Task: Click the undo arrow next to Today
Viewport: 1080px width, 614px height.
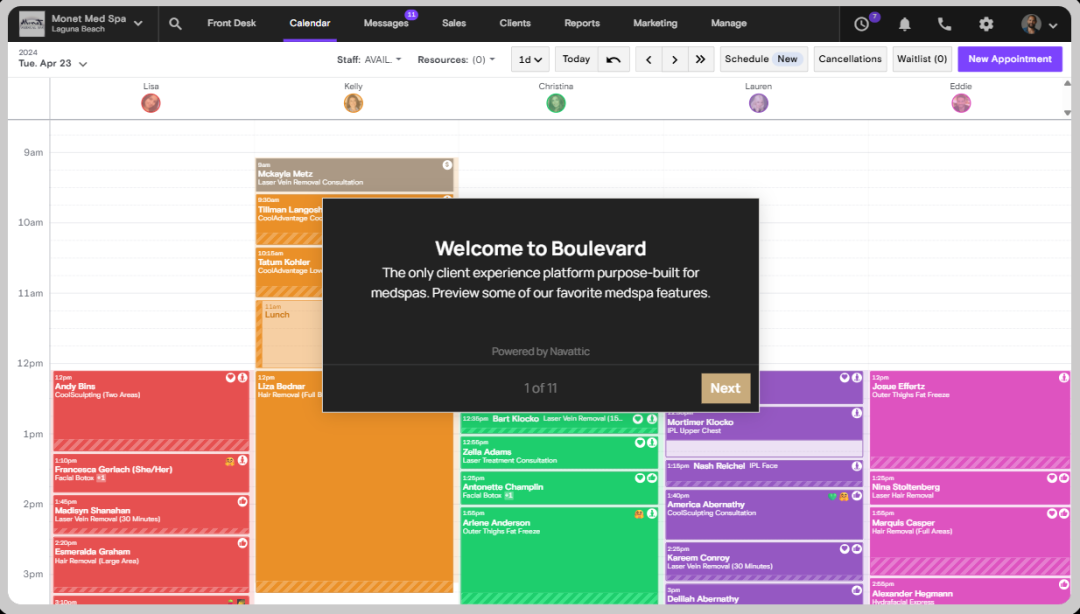Action: tap(613, 60)
